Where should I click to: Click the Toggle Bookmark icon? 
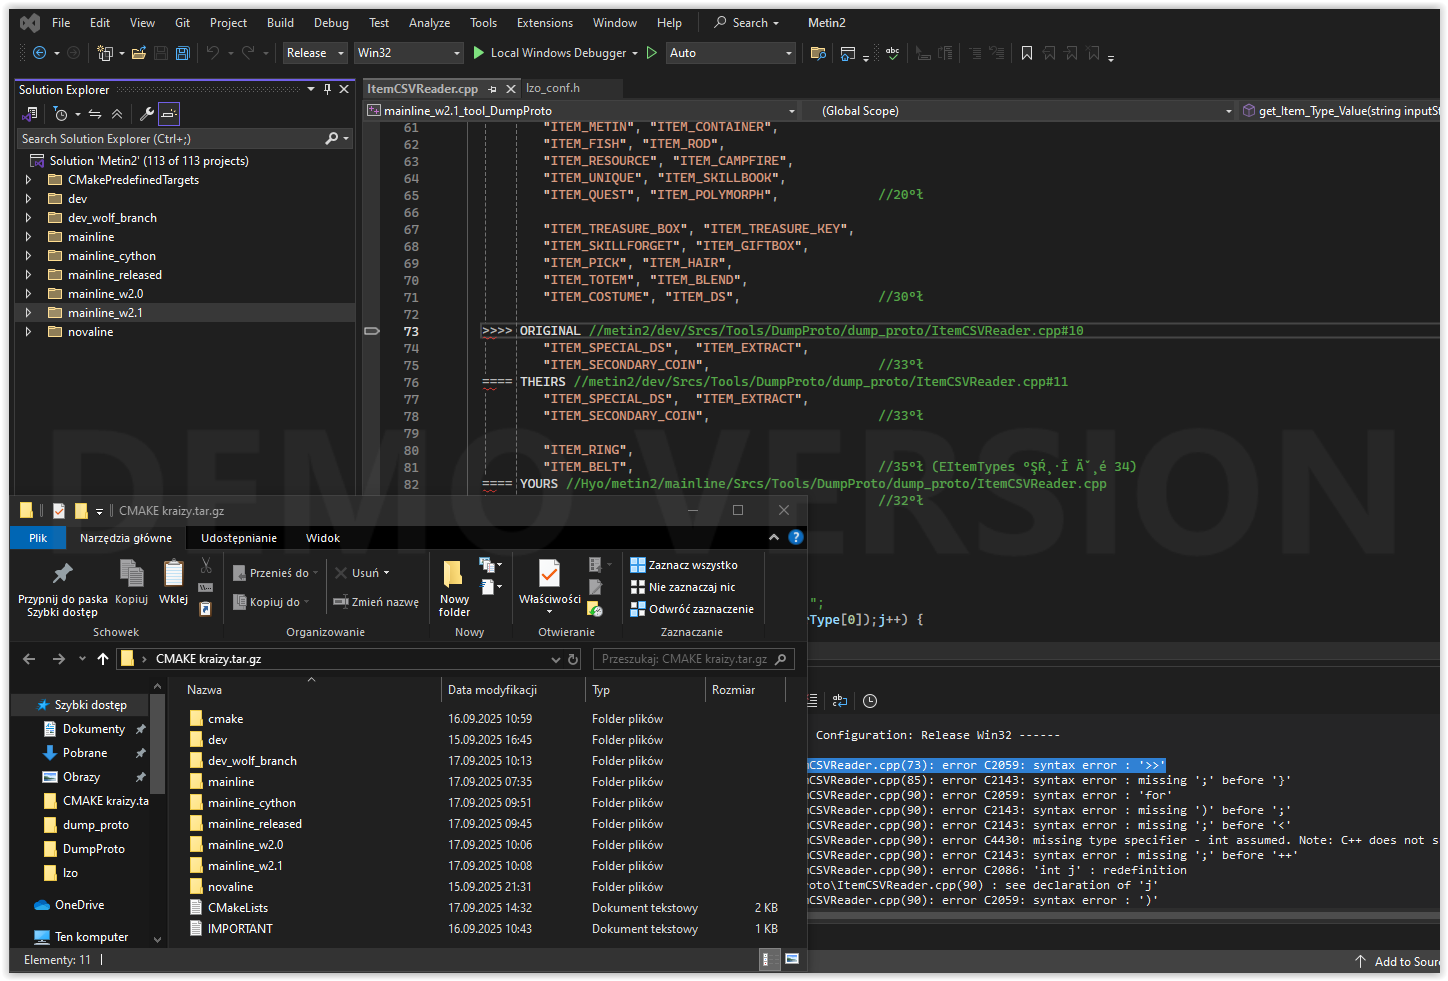click(x=1026, y=53)
